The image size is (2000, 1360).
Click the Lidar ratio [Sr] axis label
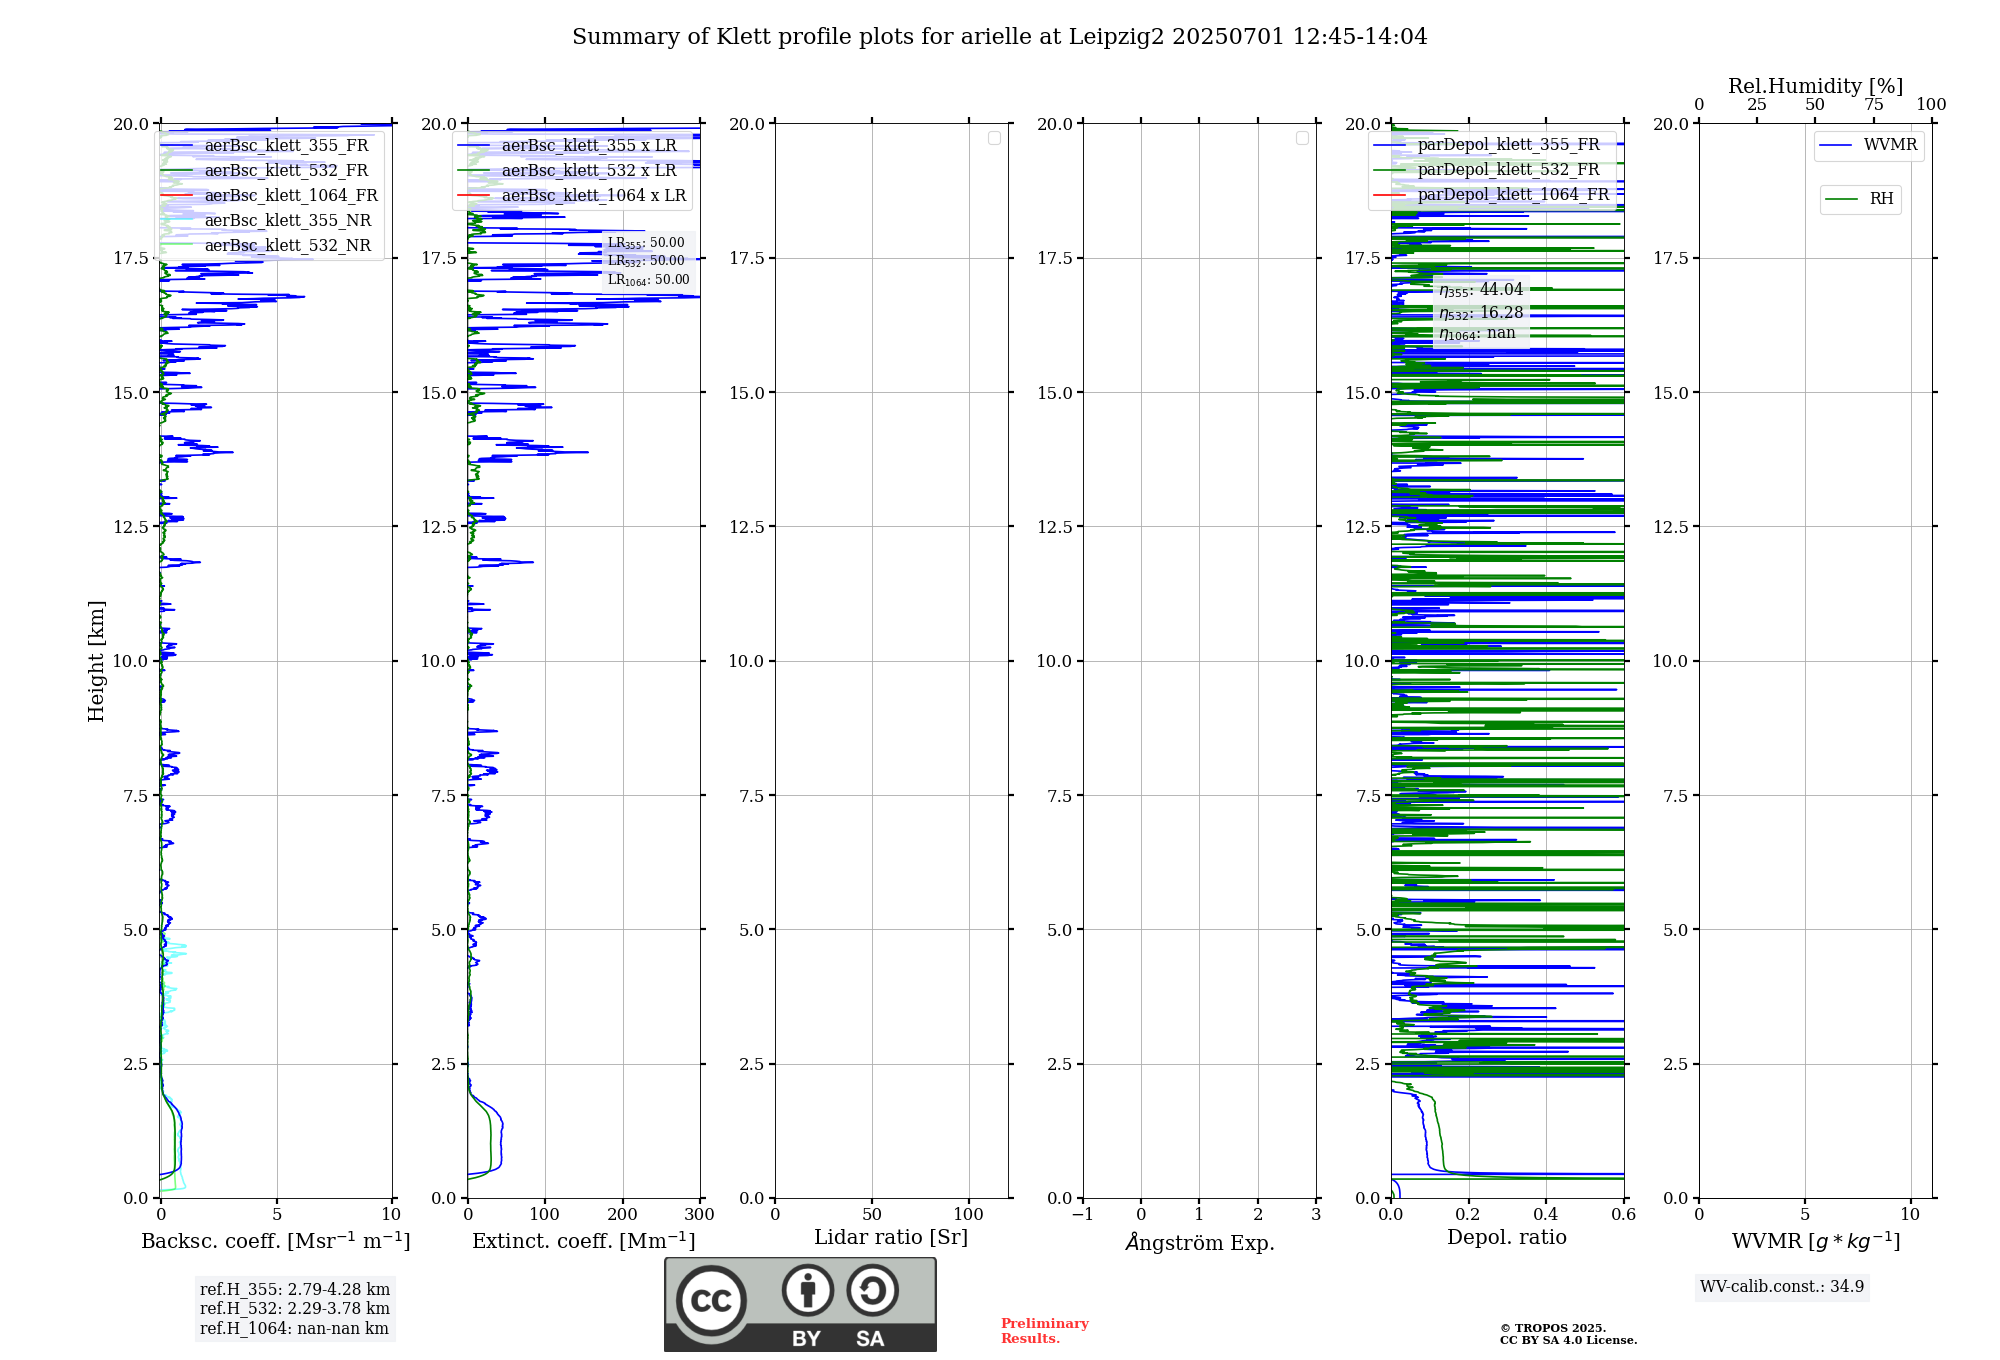[x=891, y=1237]
